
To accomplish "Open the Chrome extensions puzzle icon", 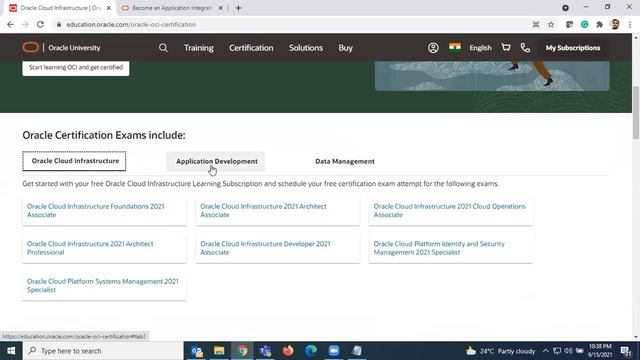I will point(600,24).
